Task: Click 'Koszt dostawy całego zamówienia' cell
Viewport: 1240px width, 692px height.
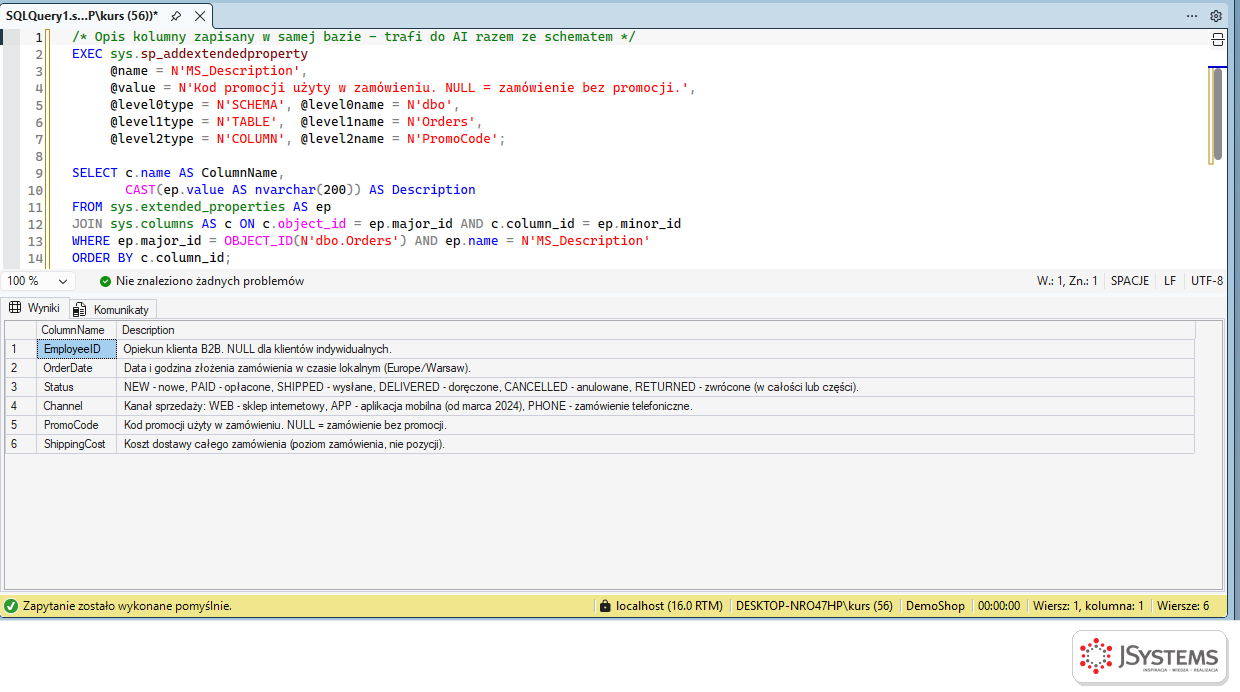Action: (x=656, y=444)
